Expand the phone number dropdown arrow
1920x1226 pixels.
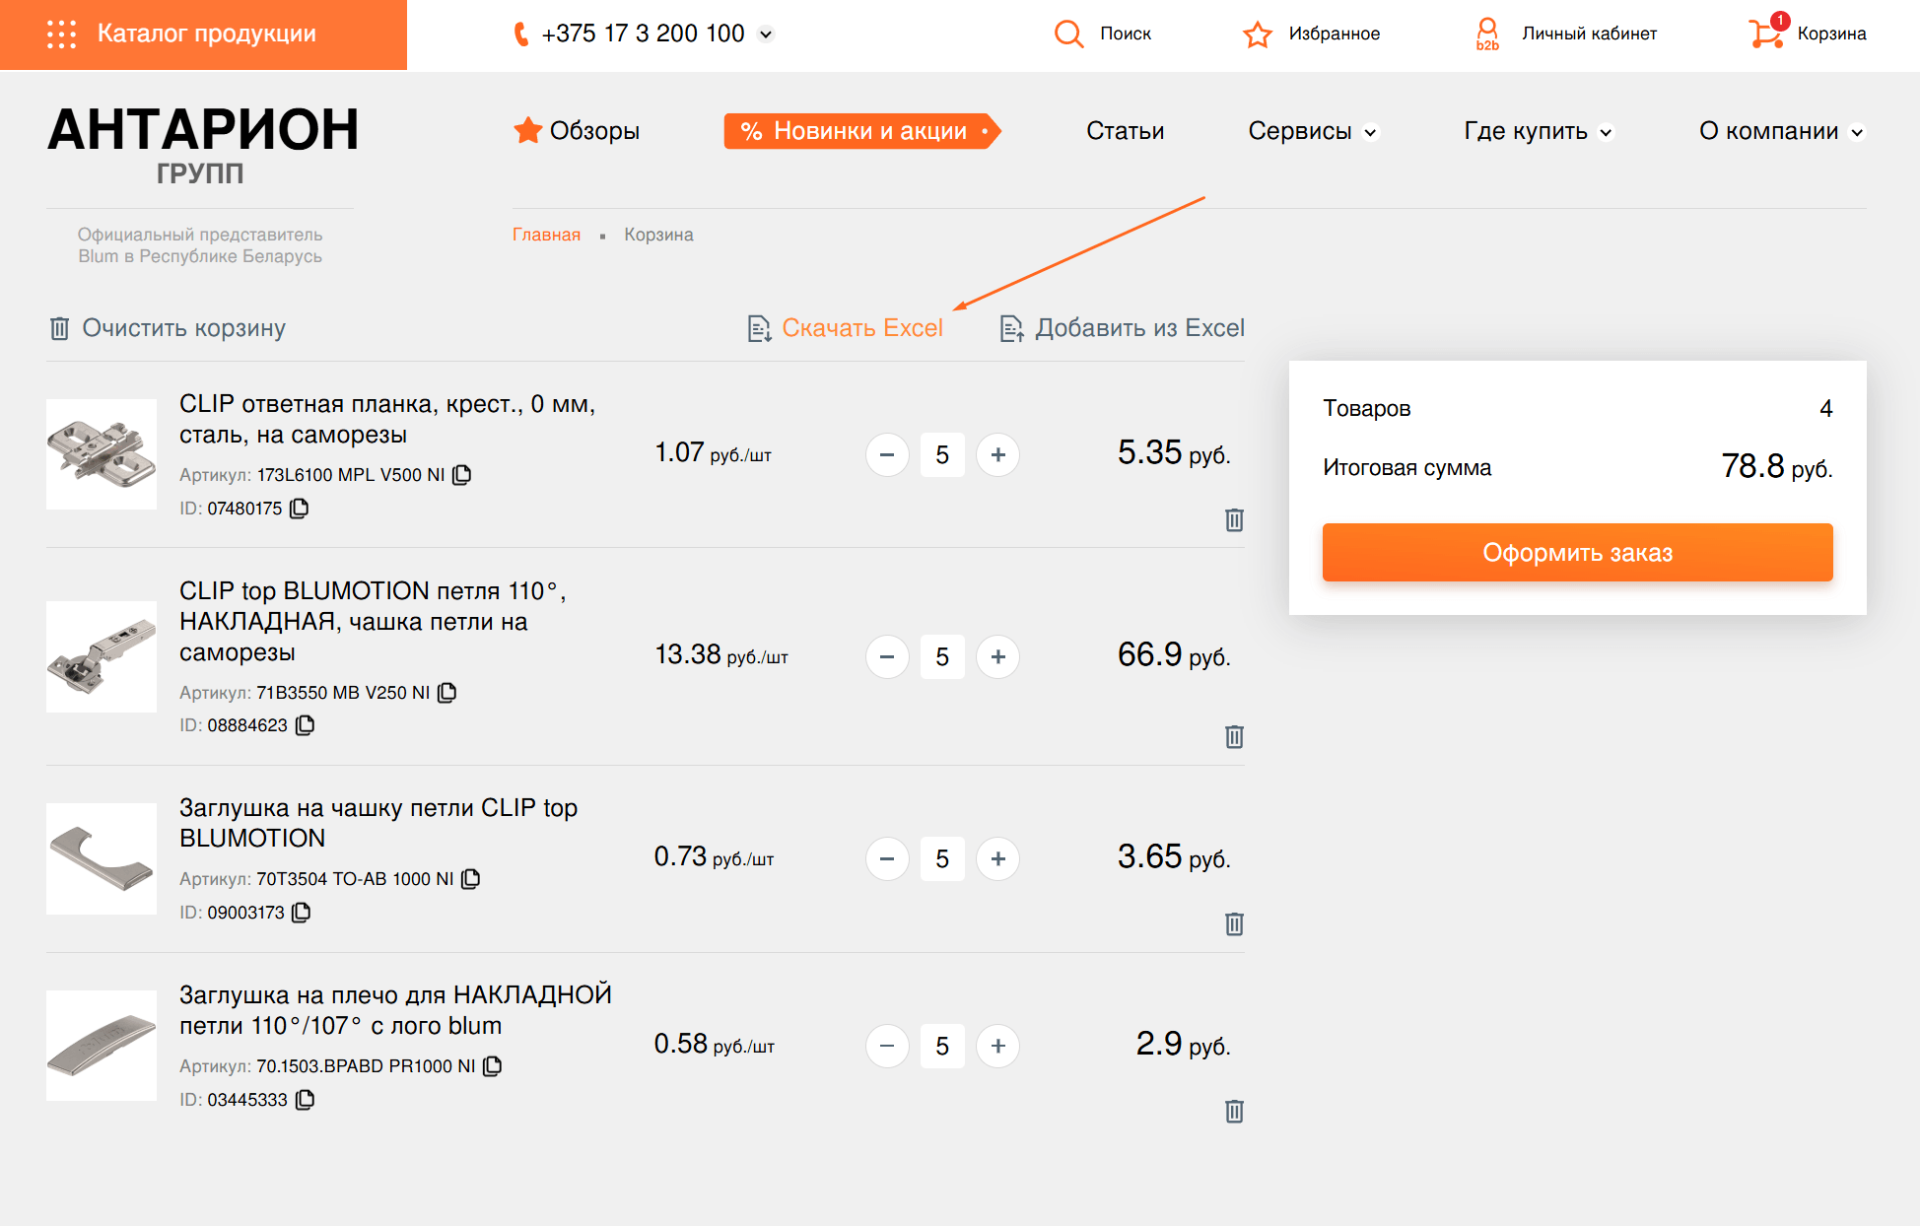tap(766, 35)
